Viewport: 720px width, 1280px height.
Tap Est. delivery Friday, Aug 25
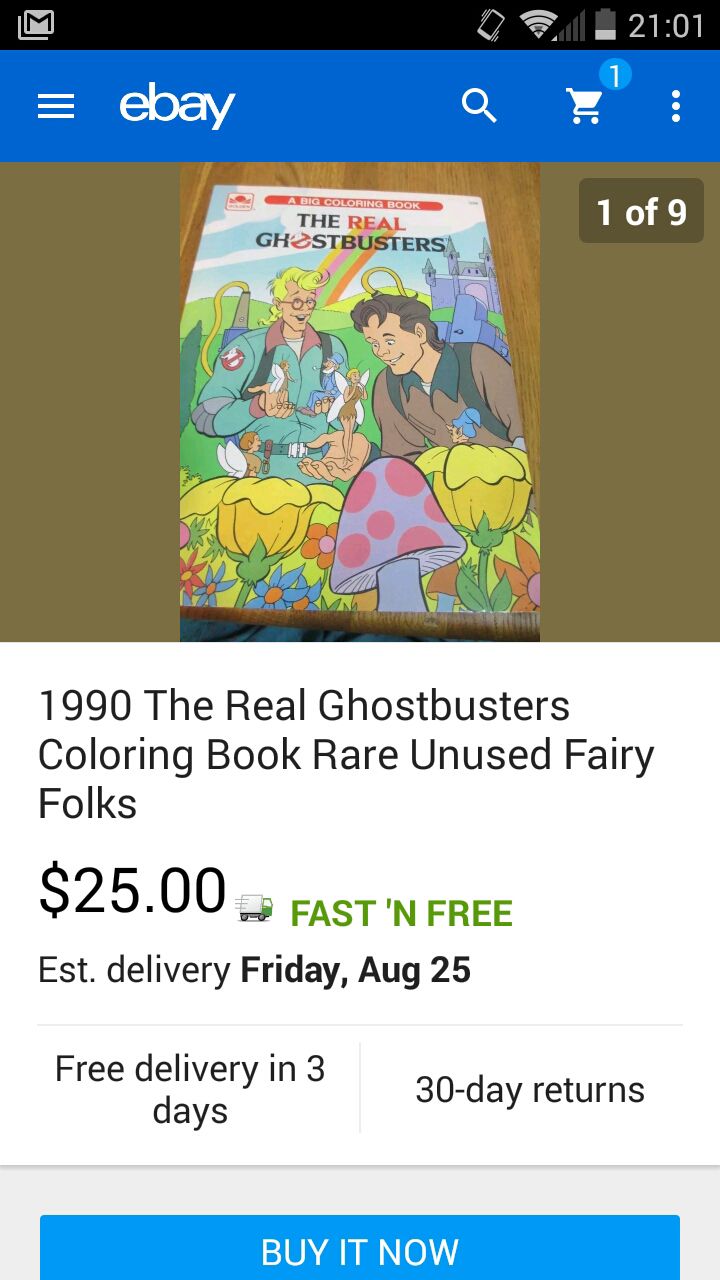point(254,970)
